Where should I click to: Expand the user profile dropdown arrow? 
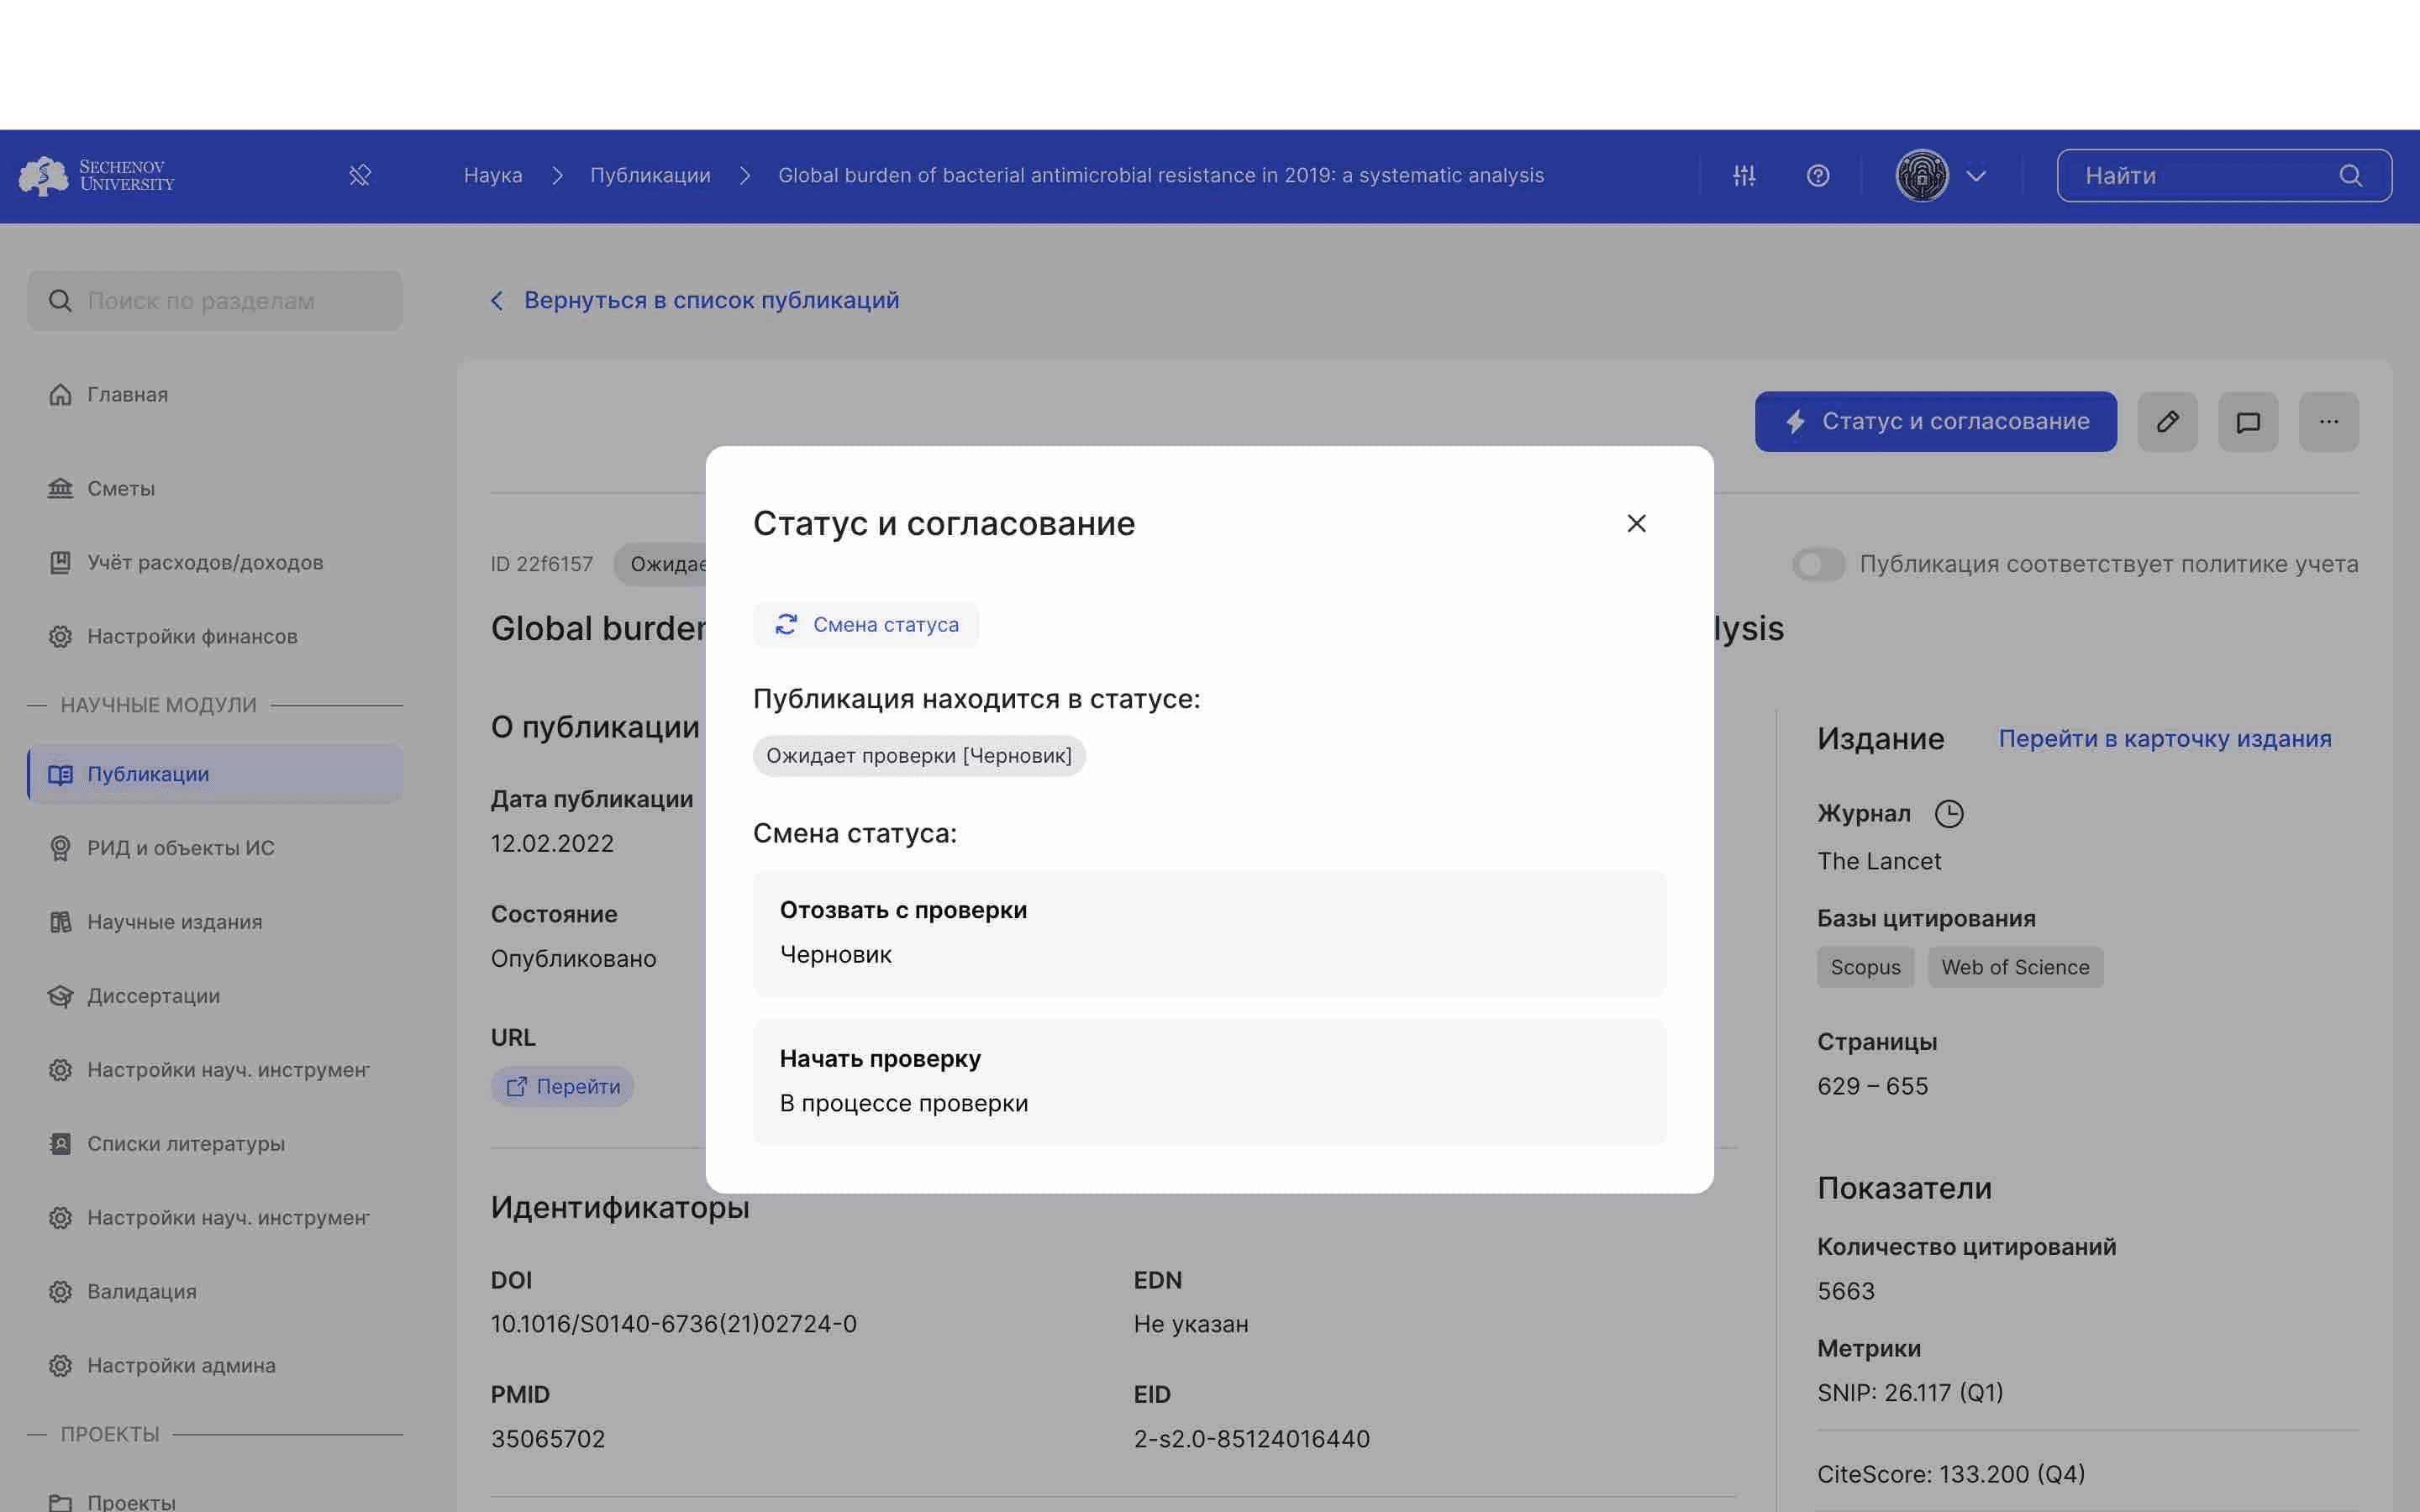[1976, 176]
